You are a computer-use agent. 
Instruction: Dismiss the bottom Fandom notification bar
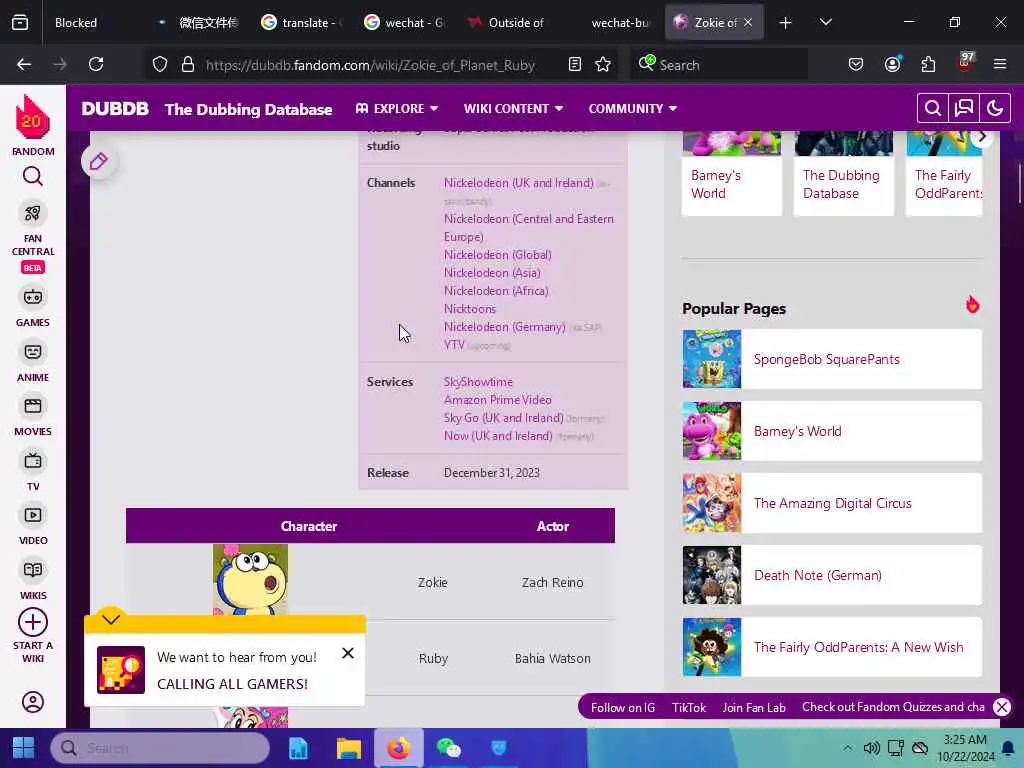[1002, 707]
